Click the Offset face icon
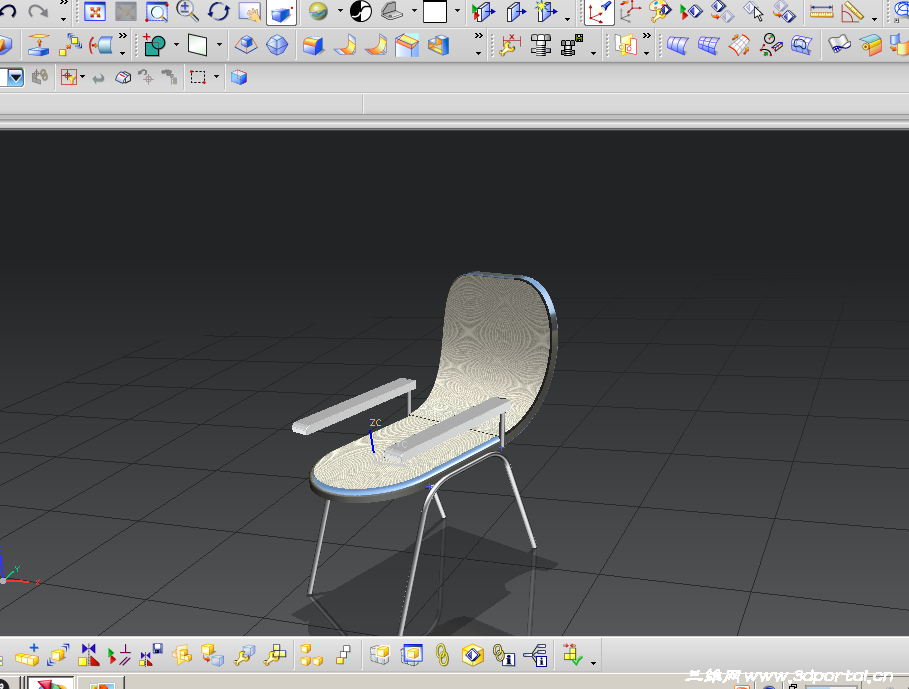Viewport: 909px width, 689px height. (39, 45)
